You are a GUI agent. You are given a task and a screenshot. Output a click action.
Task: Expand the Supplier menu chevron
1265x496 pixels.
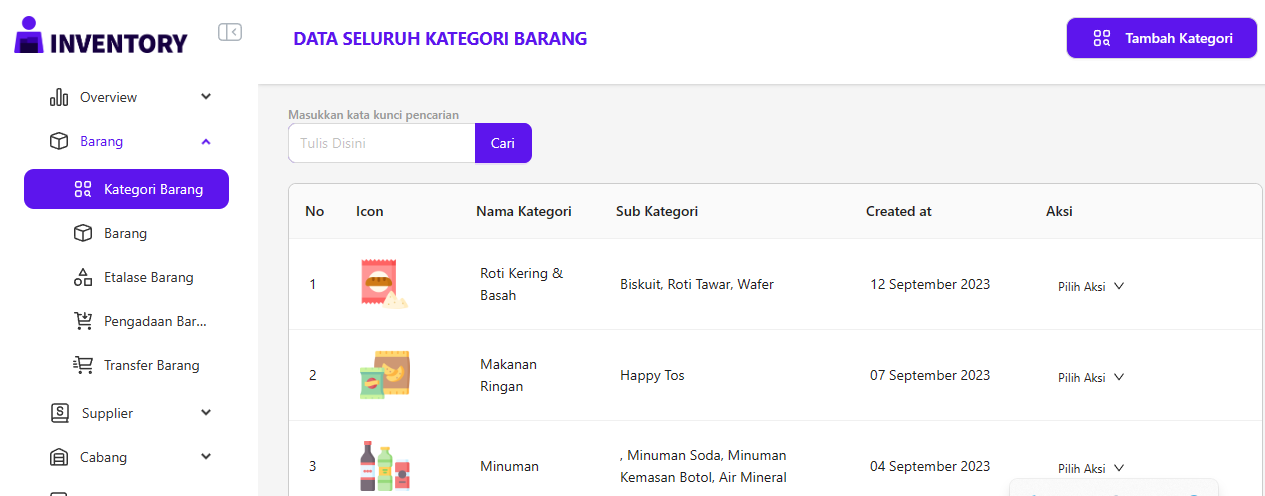[206, 413]
